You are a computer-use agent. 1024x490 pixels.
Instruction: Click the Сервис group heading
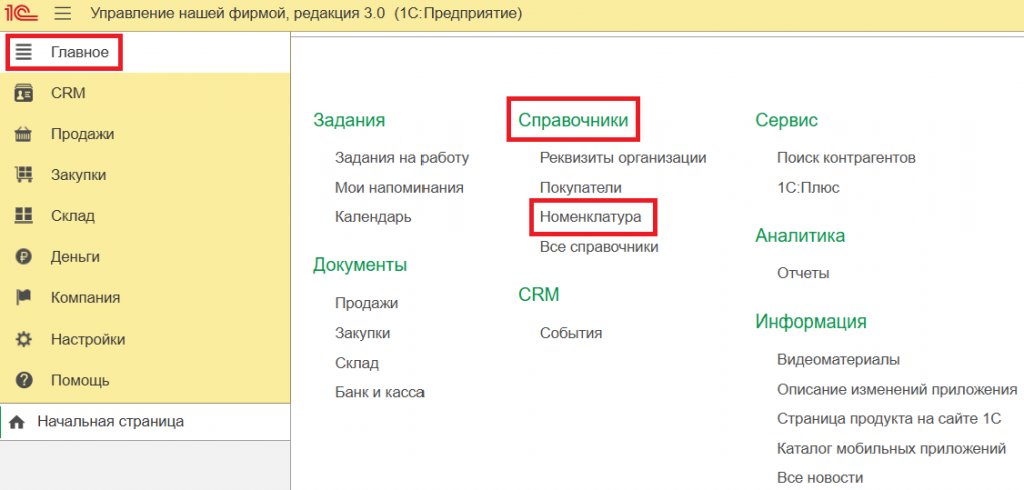(x=786, y=120)
